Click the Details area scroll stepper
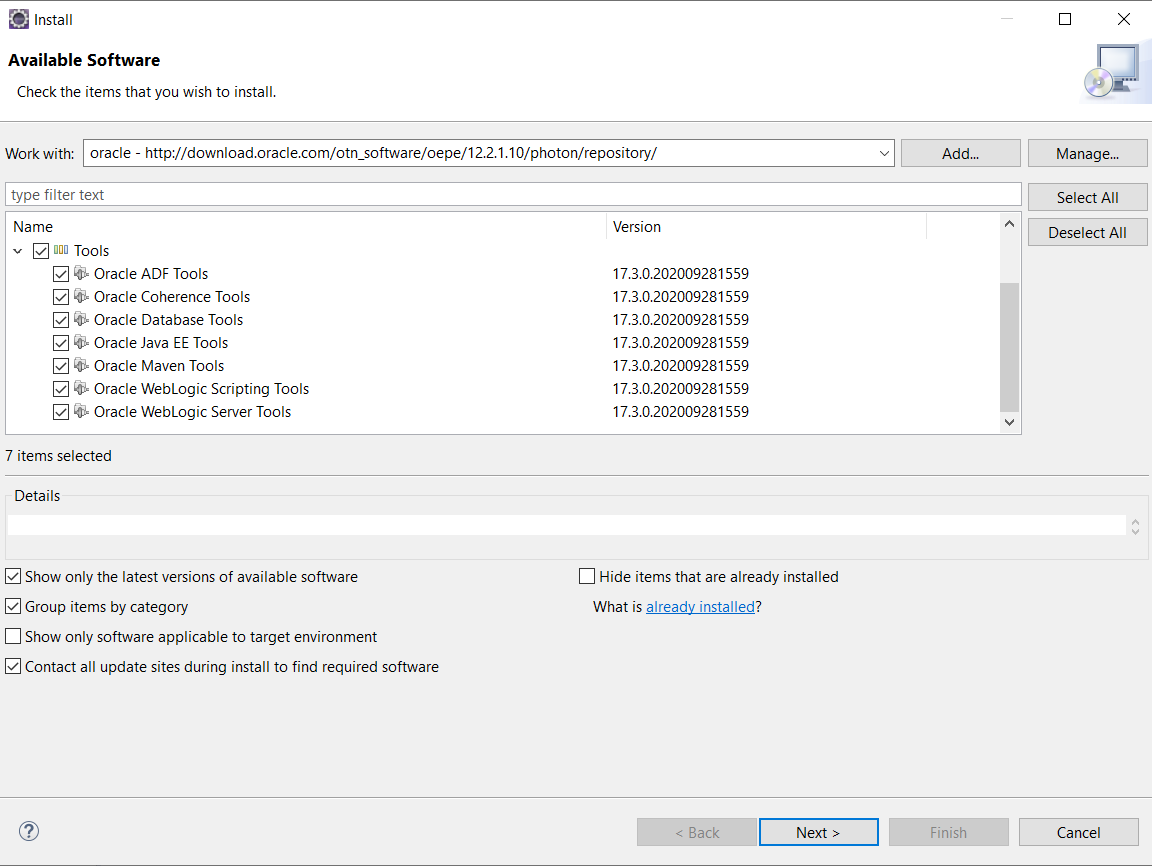The height and width of the screenshot is (866, 1152). click(1135, 526)
